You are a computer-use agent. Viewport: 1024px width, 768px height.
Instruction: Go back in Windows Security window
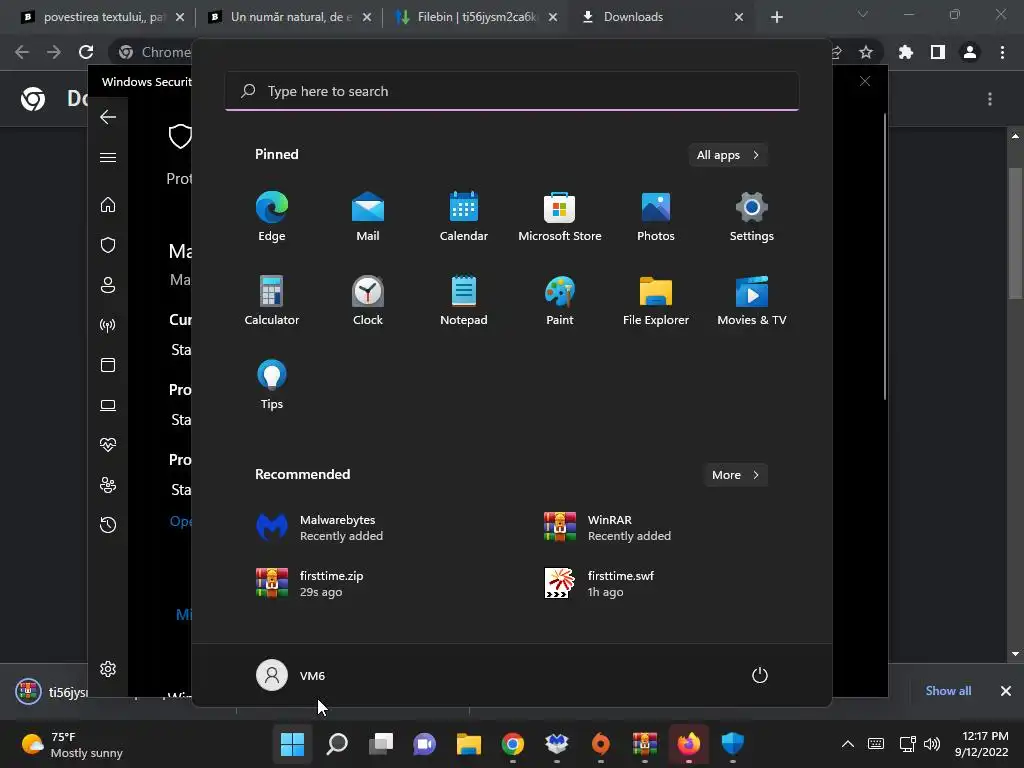[108, 117]
